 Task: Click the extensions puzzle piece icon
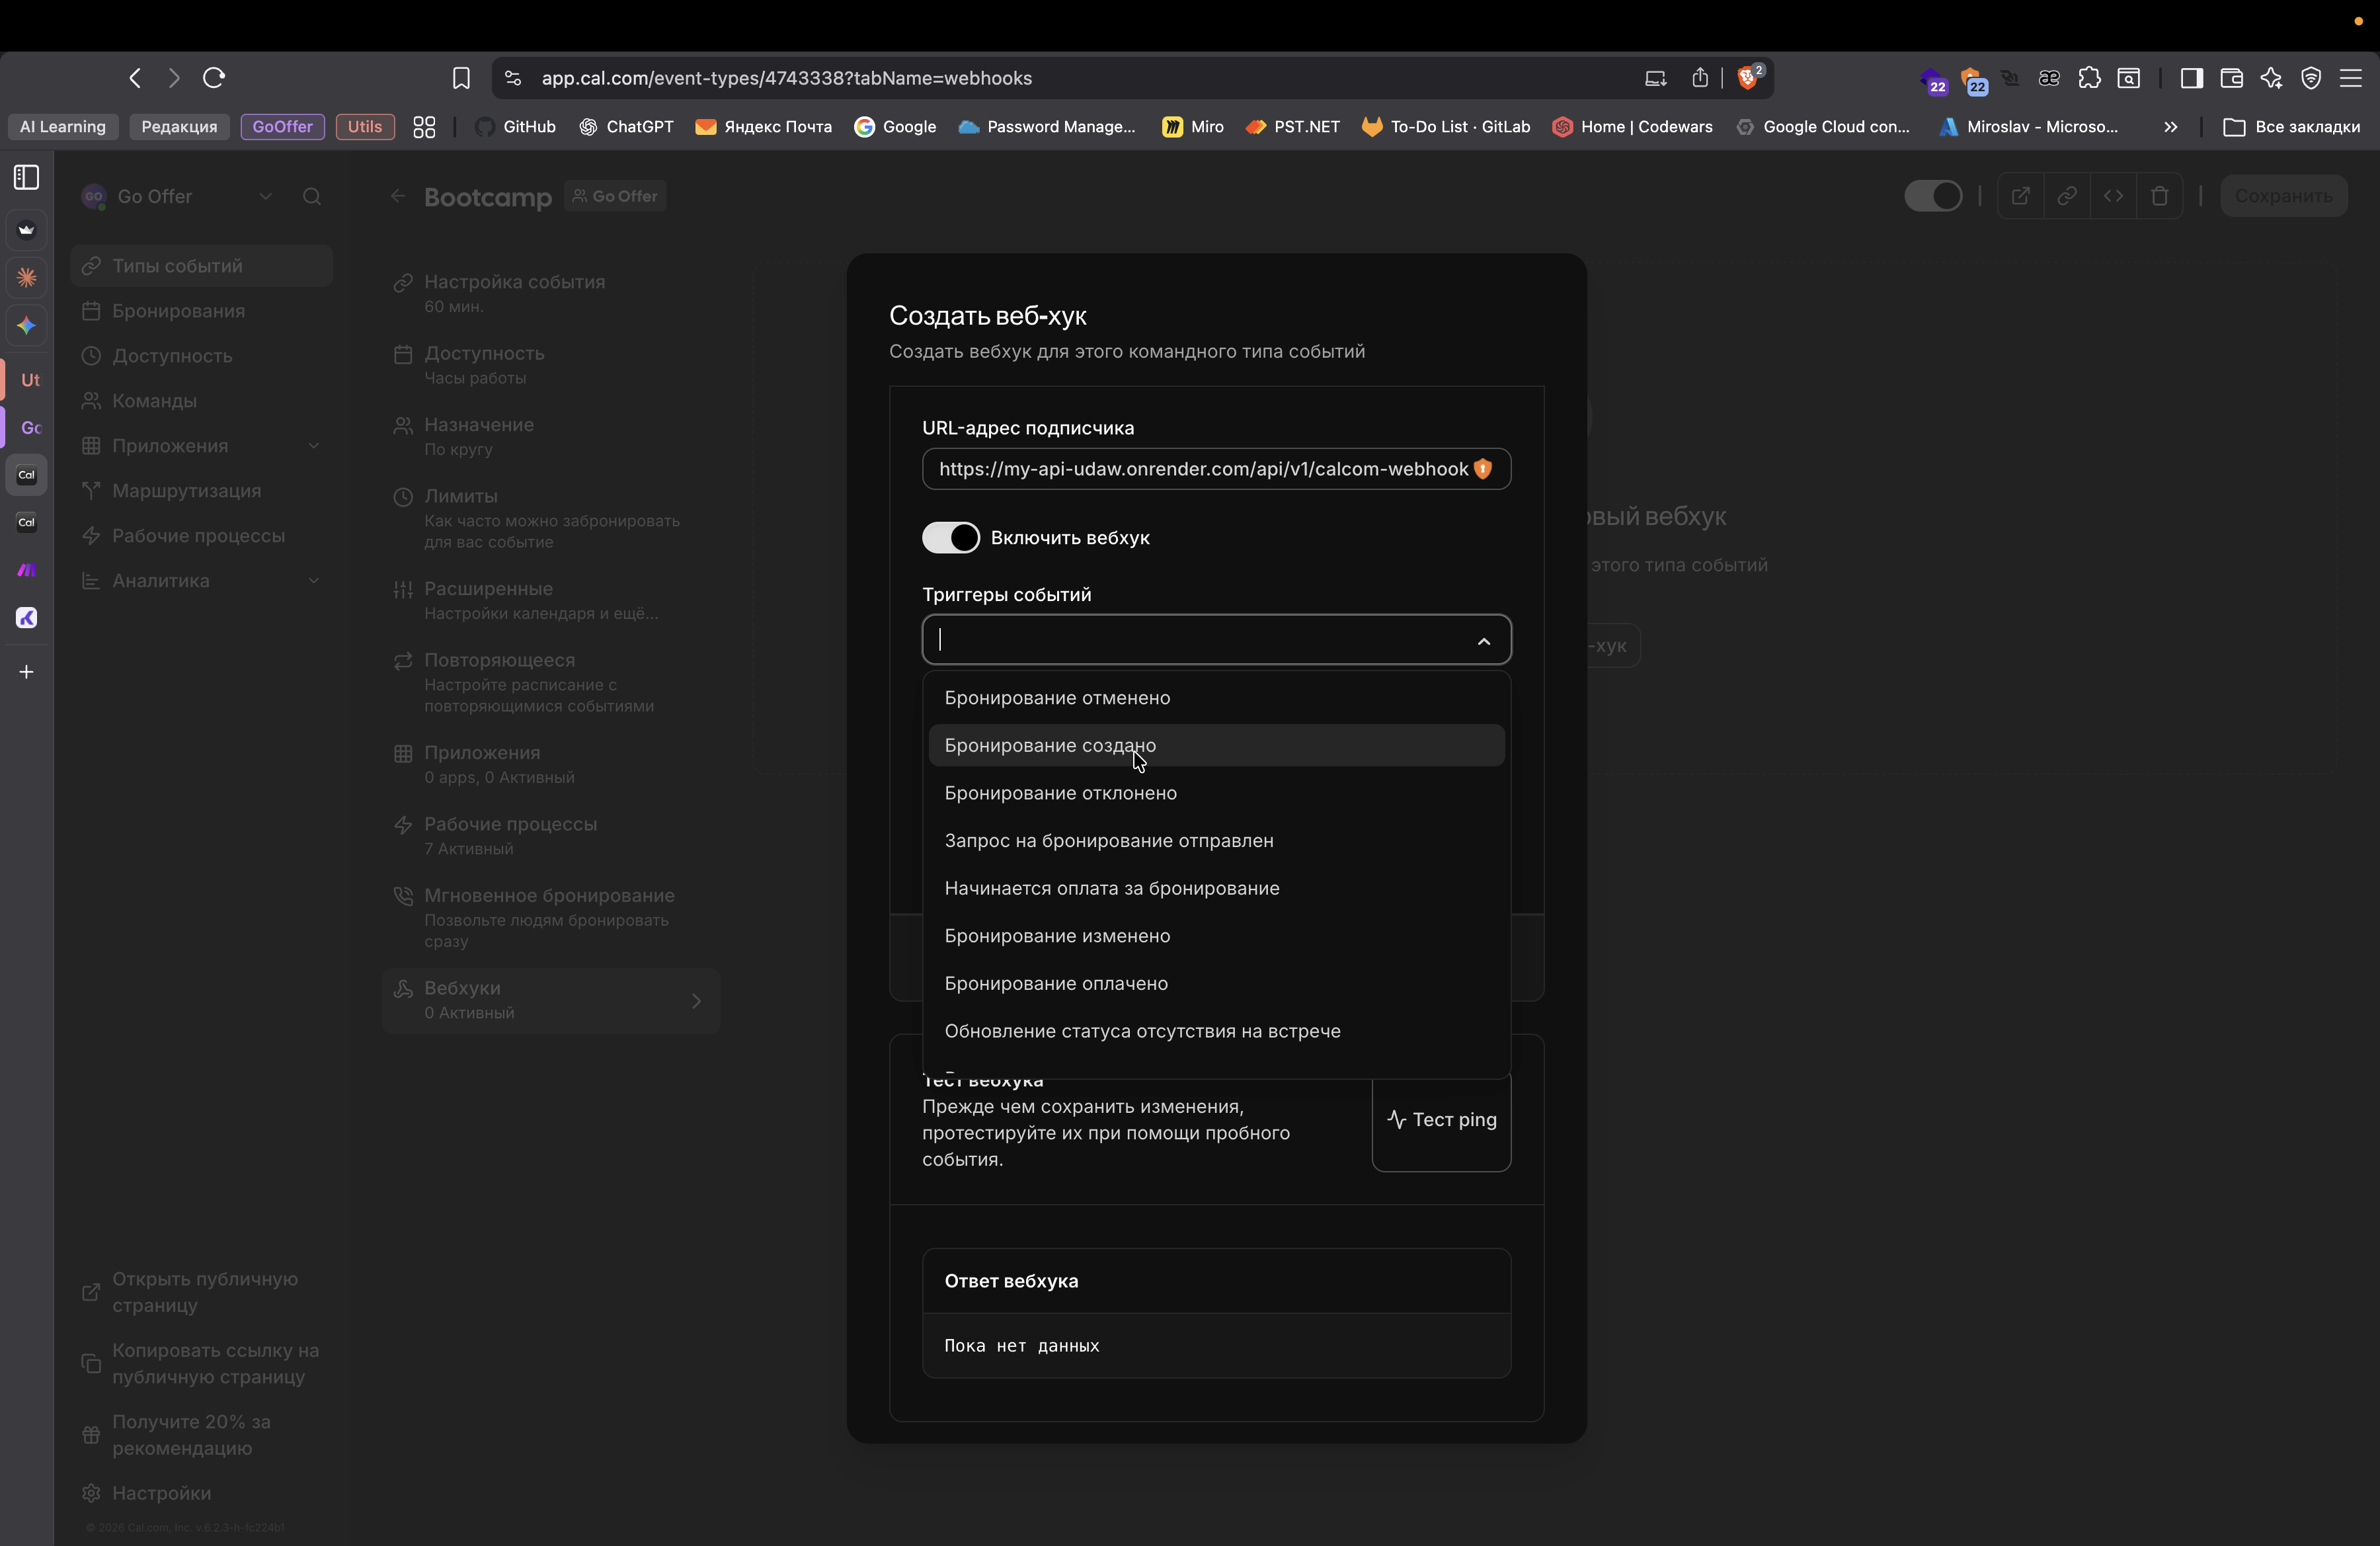point(2089,78)
